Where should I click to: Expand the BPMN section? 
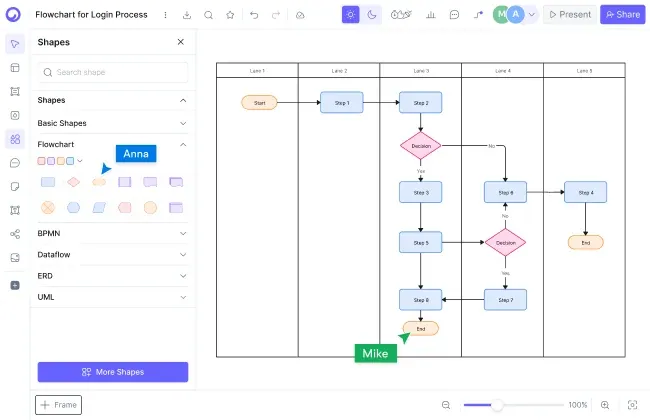(x=183, y=234)
